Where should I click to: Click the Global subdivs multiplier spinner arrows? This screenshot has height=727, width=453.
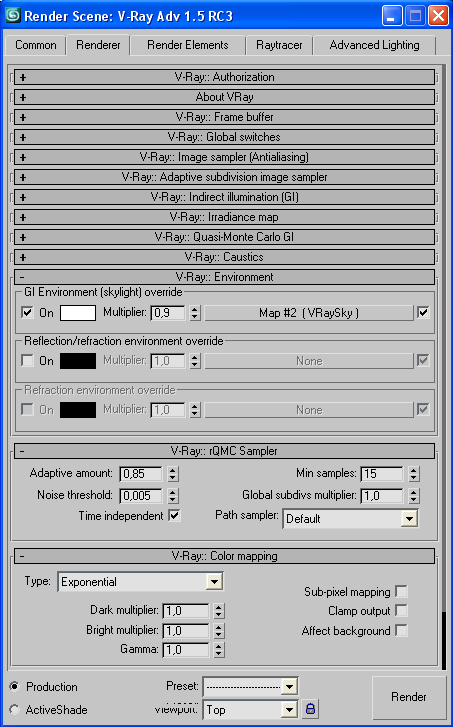click(x=414, y=496)
